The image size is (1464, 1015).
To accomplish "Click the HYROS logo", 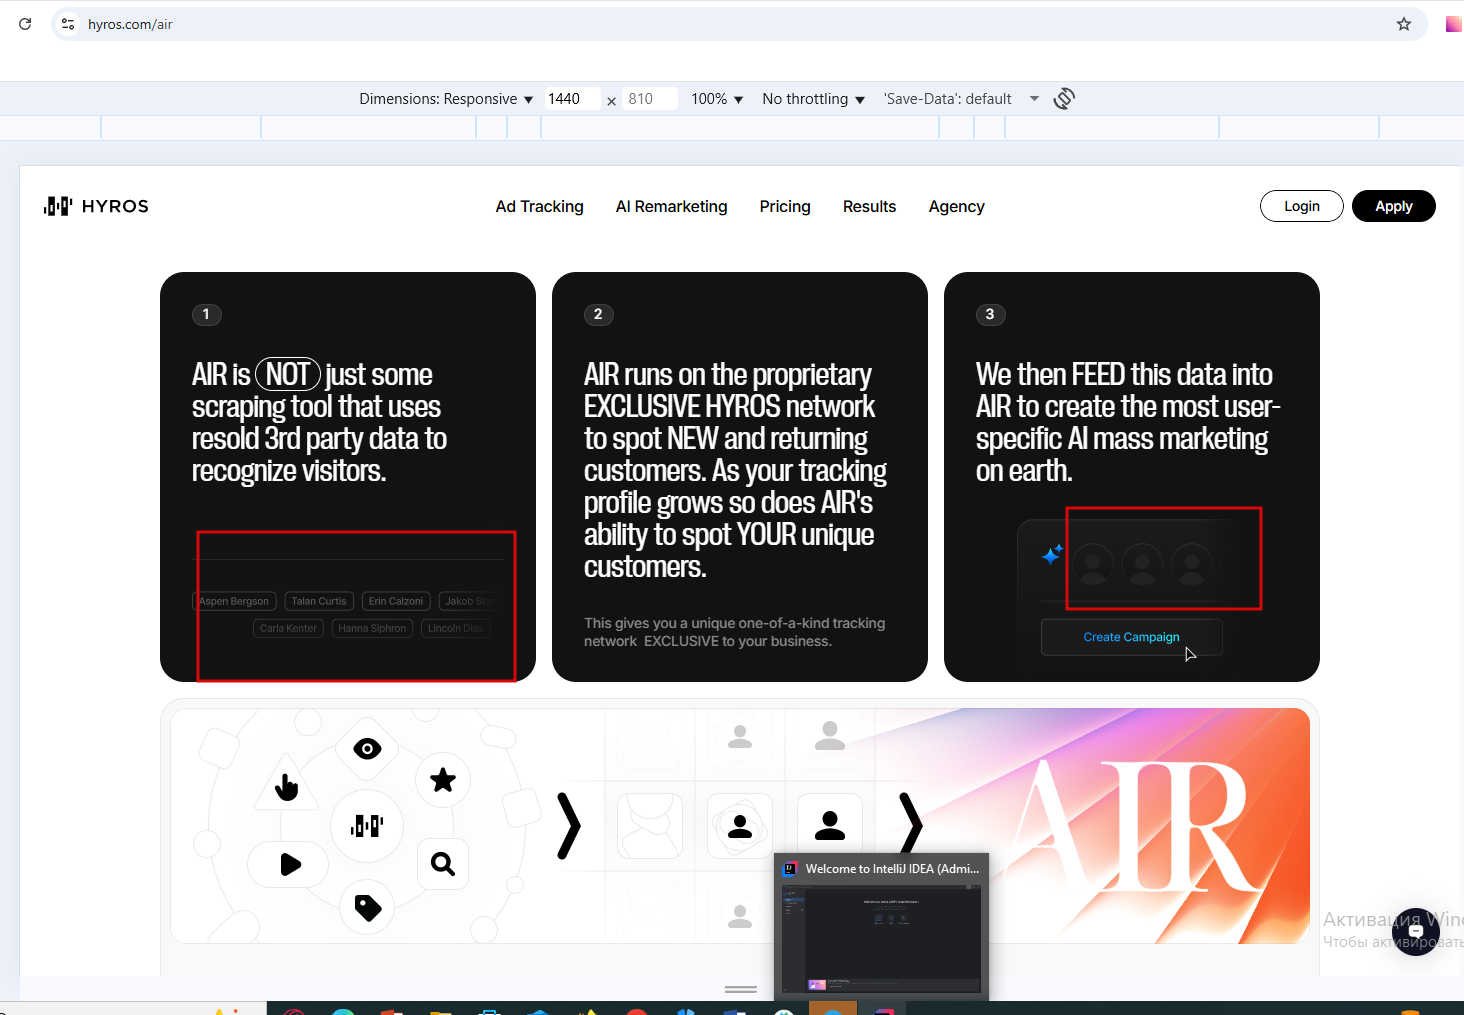I will coord(96,206).
